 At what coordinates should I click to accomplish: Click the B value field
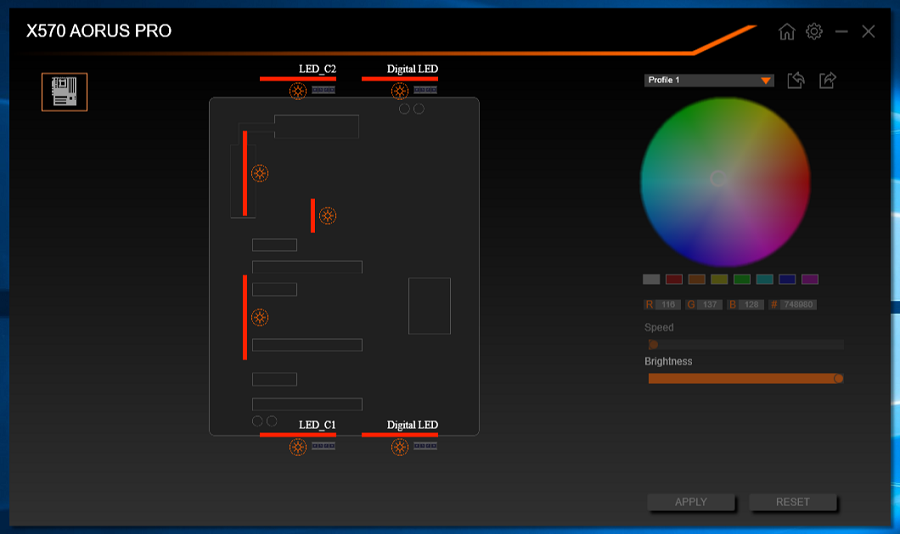(x=751, y=305)
